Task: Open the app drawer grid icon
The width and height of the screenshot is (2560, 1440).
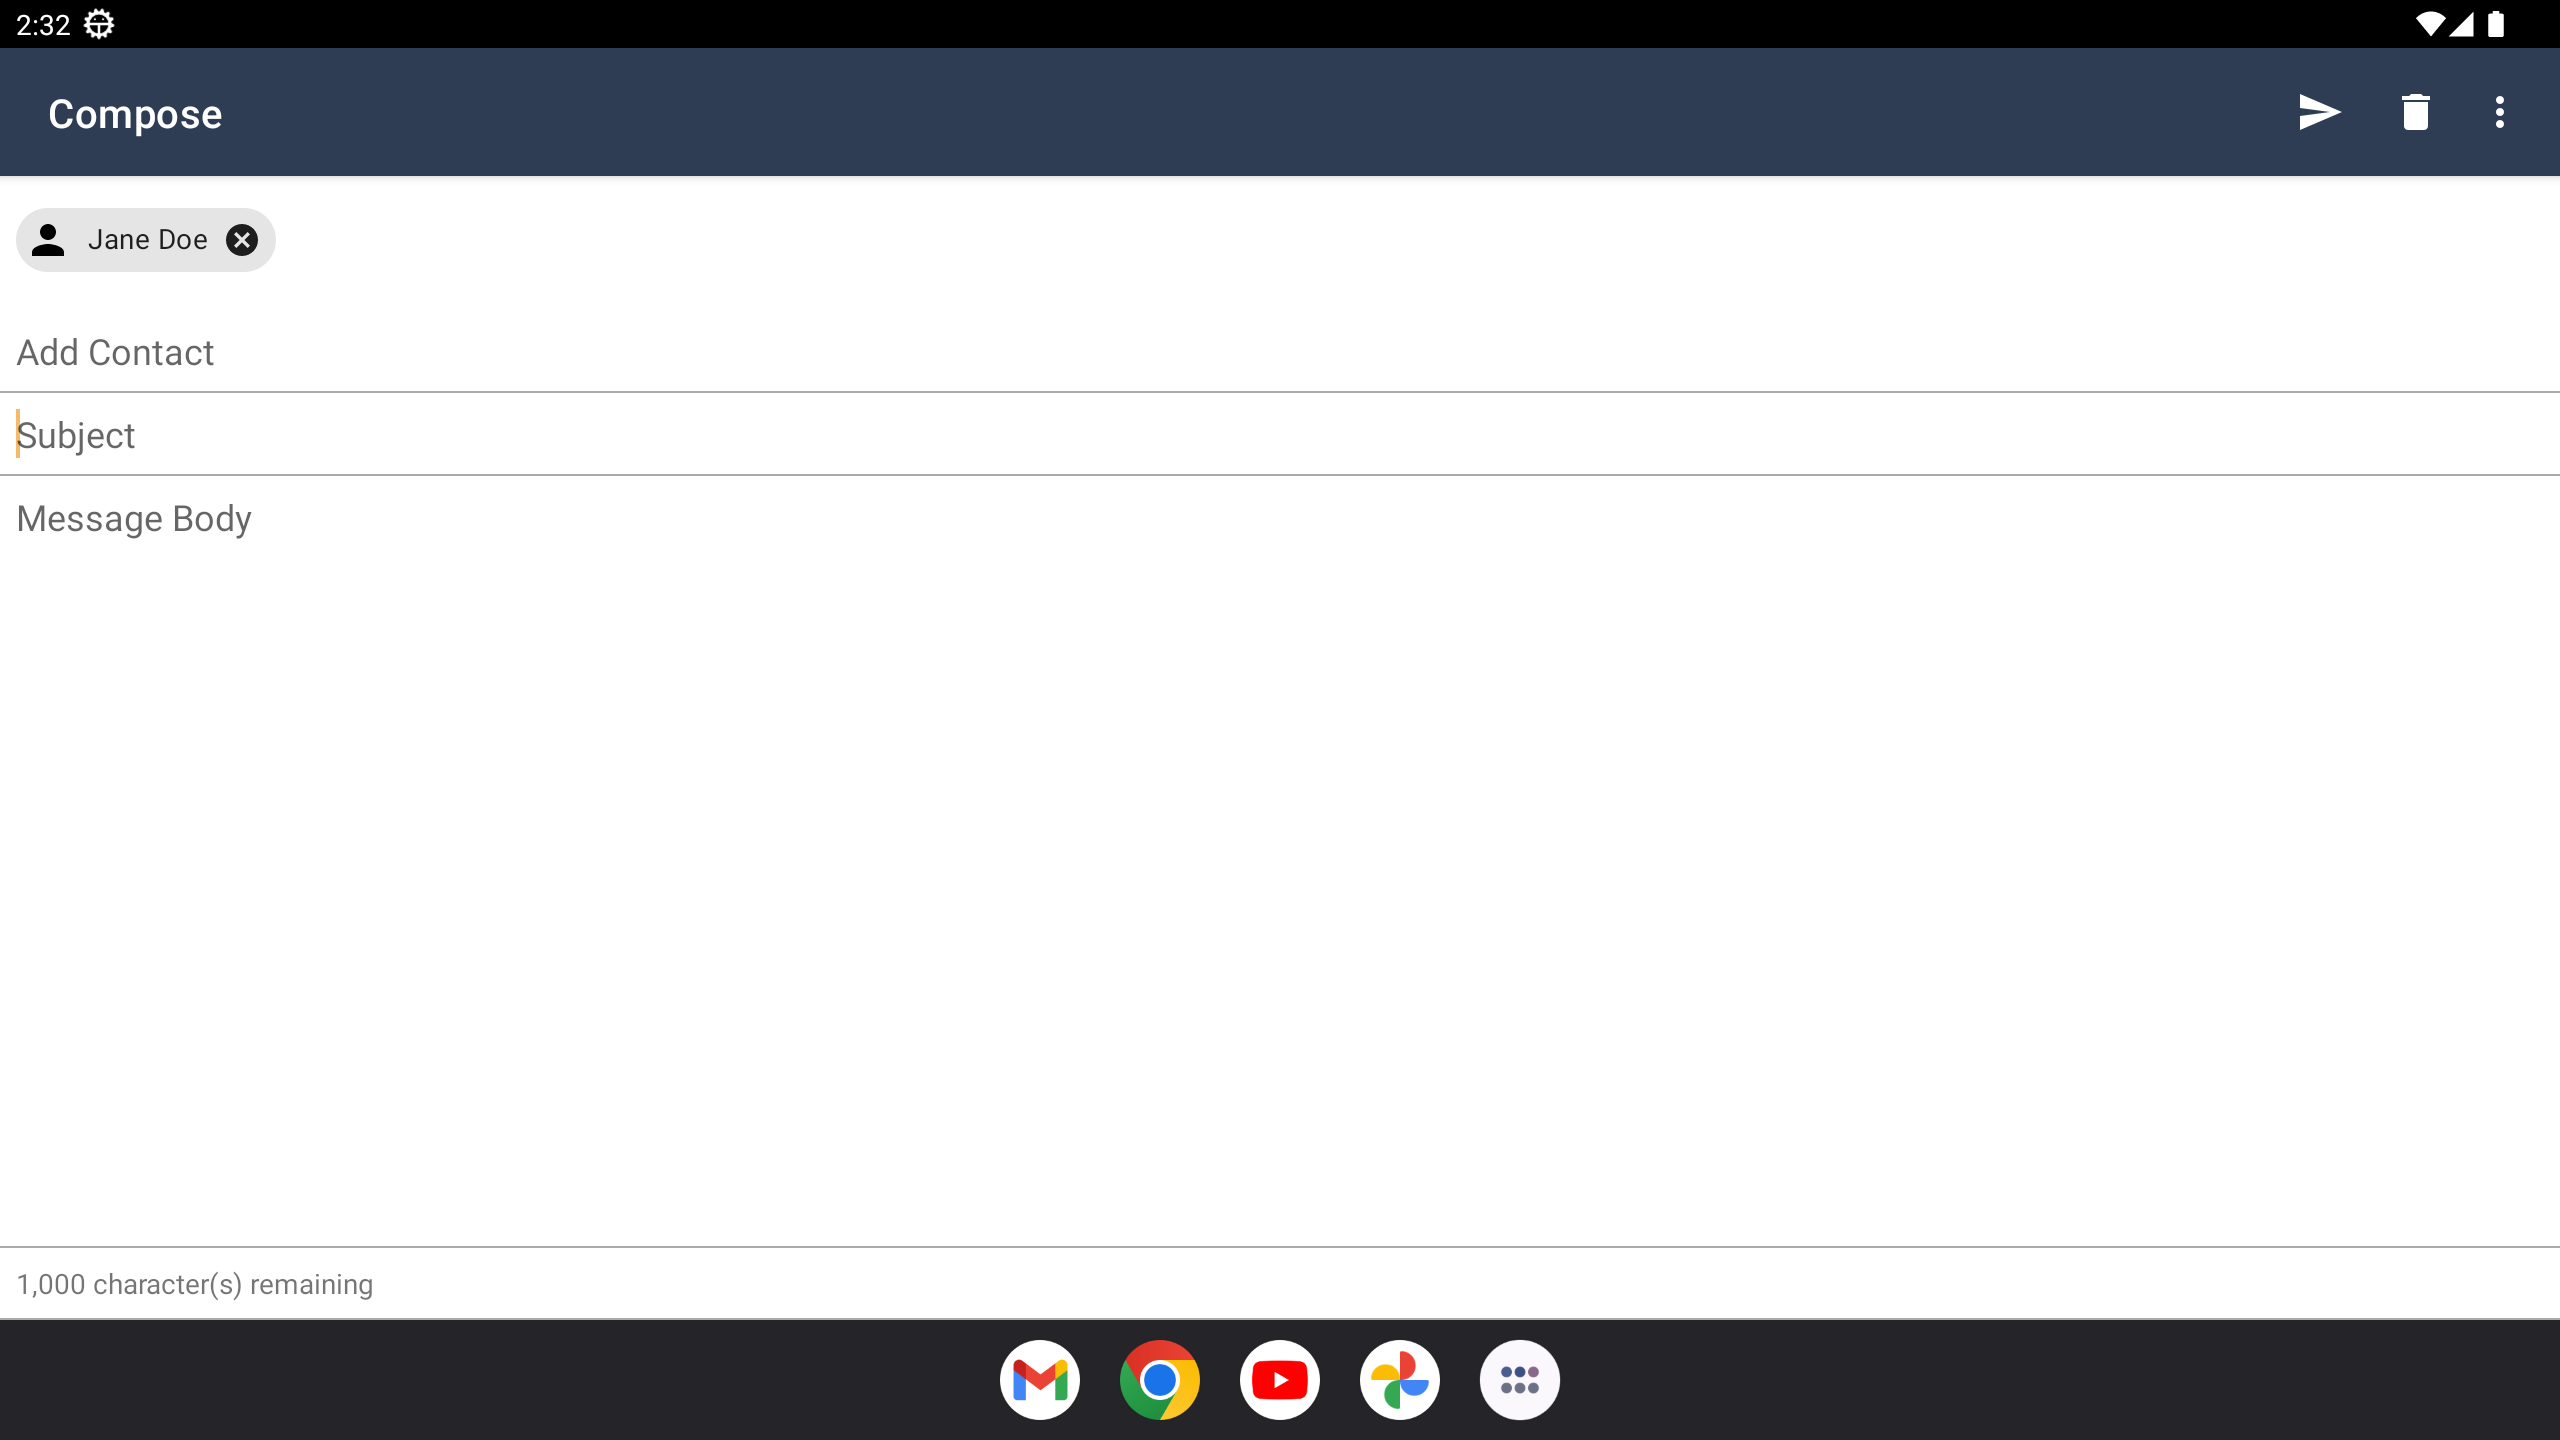Action: click(1520, 1380)
